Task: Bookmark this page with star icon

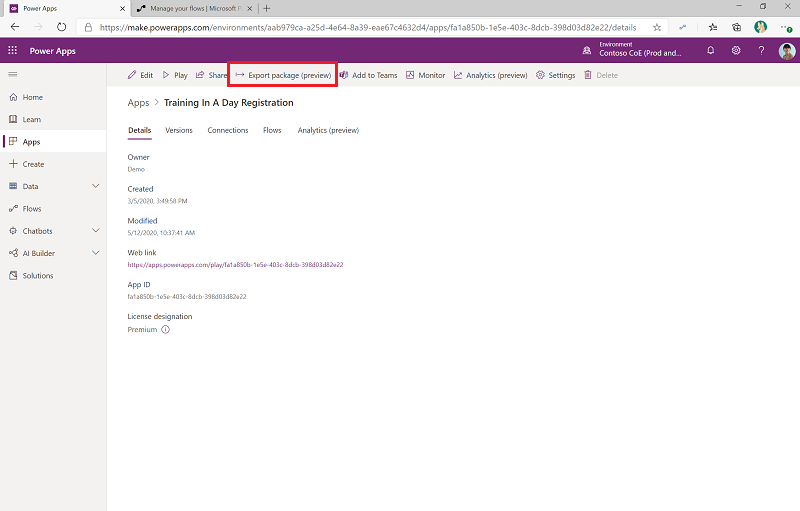Action: [x=657, y=28]
